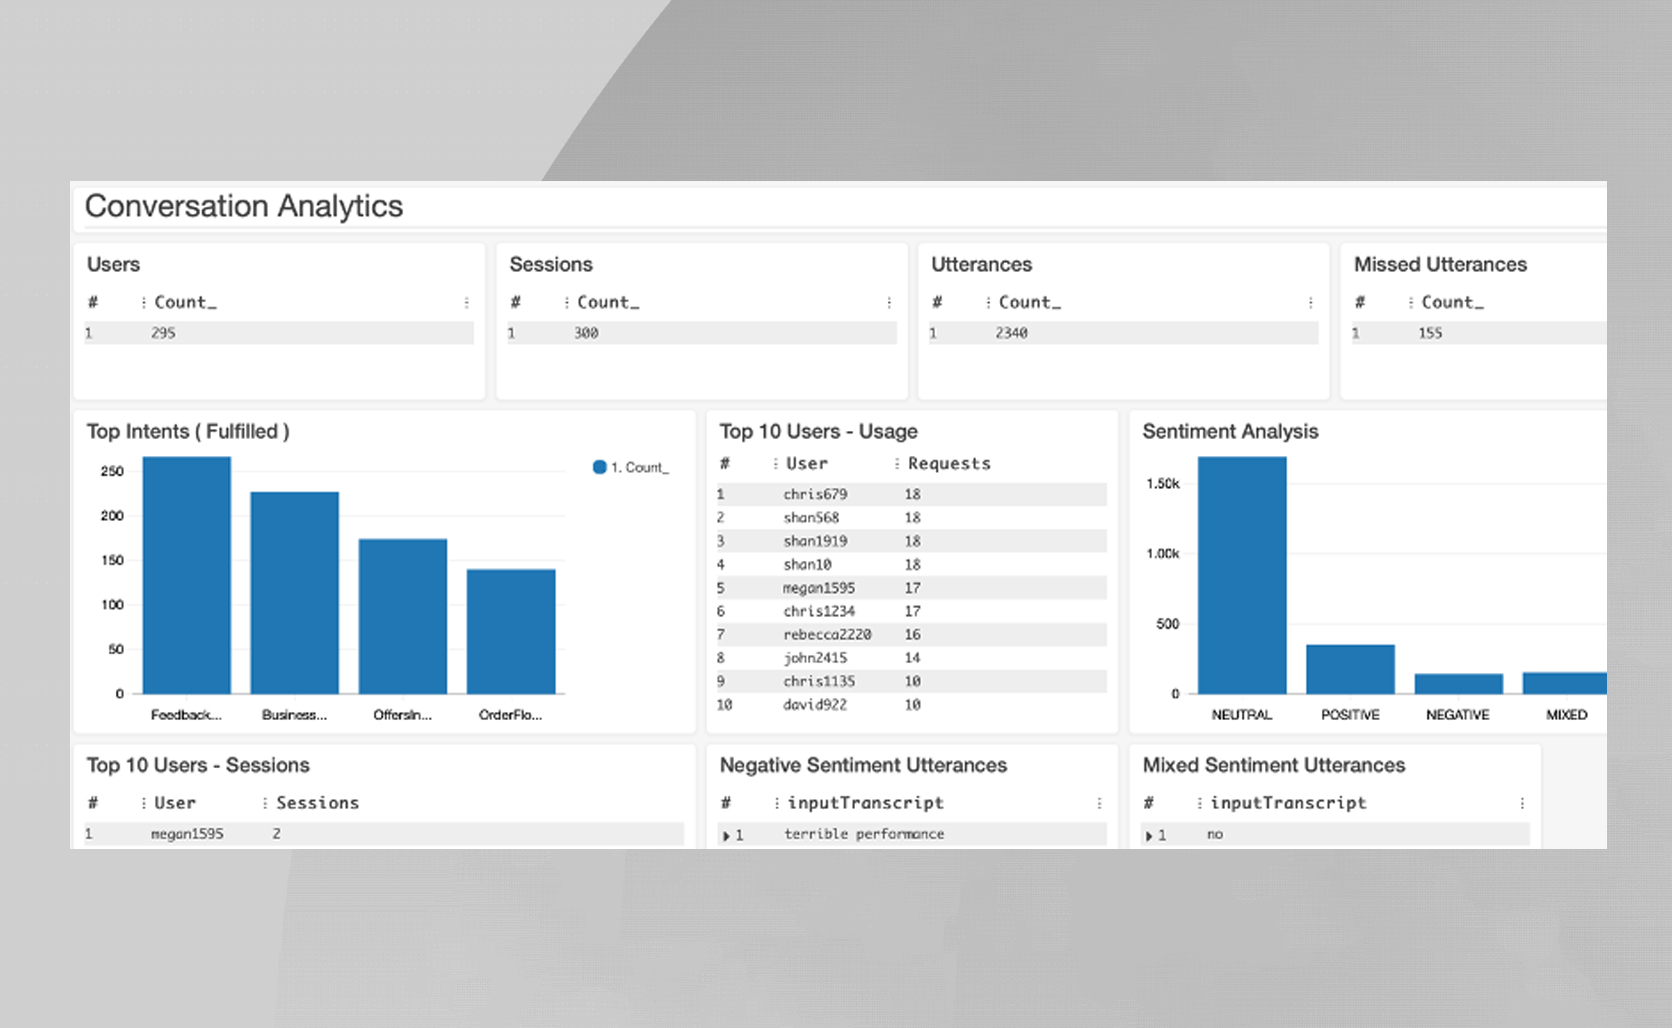Open column options menu in Sessions table
Screen dimensions: 1672x1028
pyautogui.click(x=889, y=303)
